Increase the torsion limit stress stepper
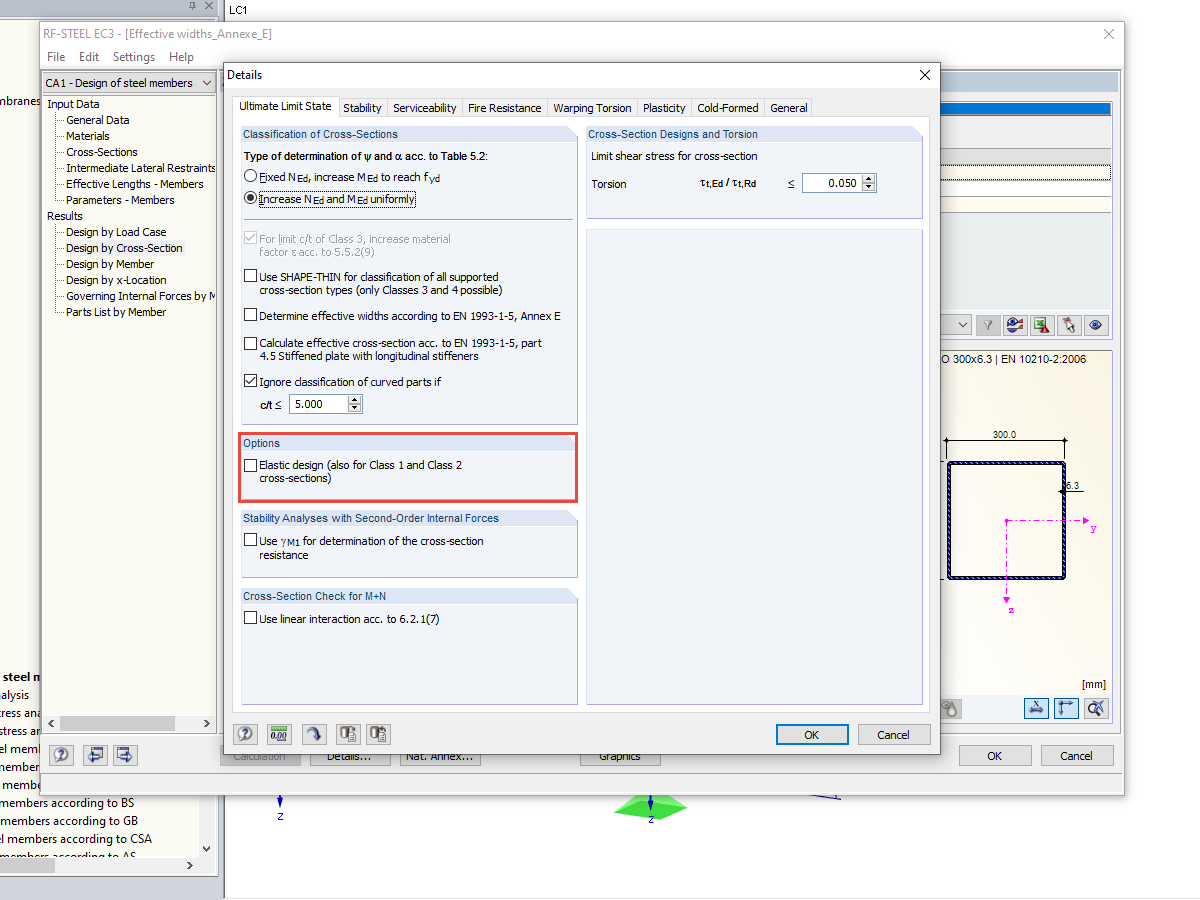 coord(867,179)
